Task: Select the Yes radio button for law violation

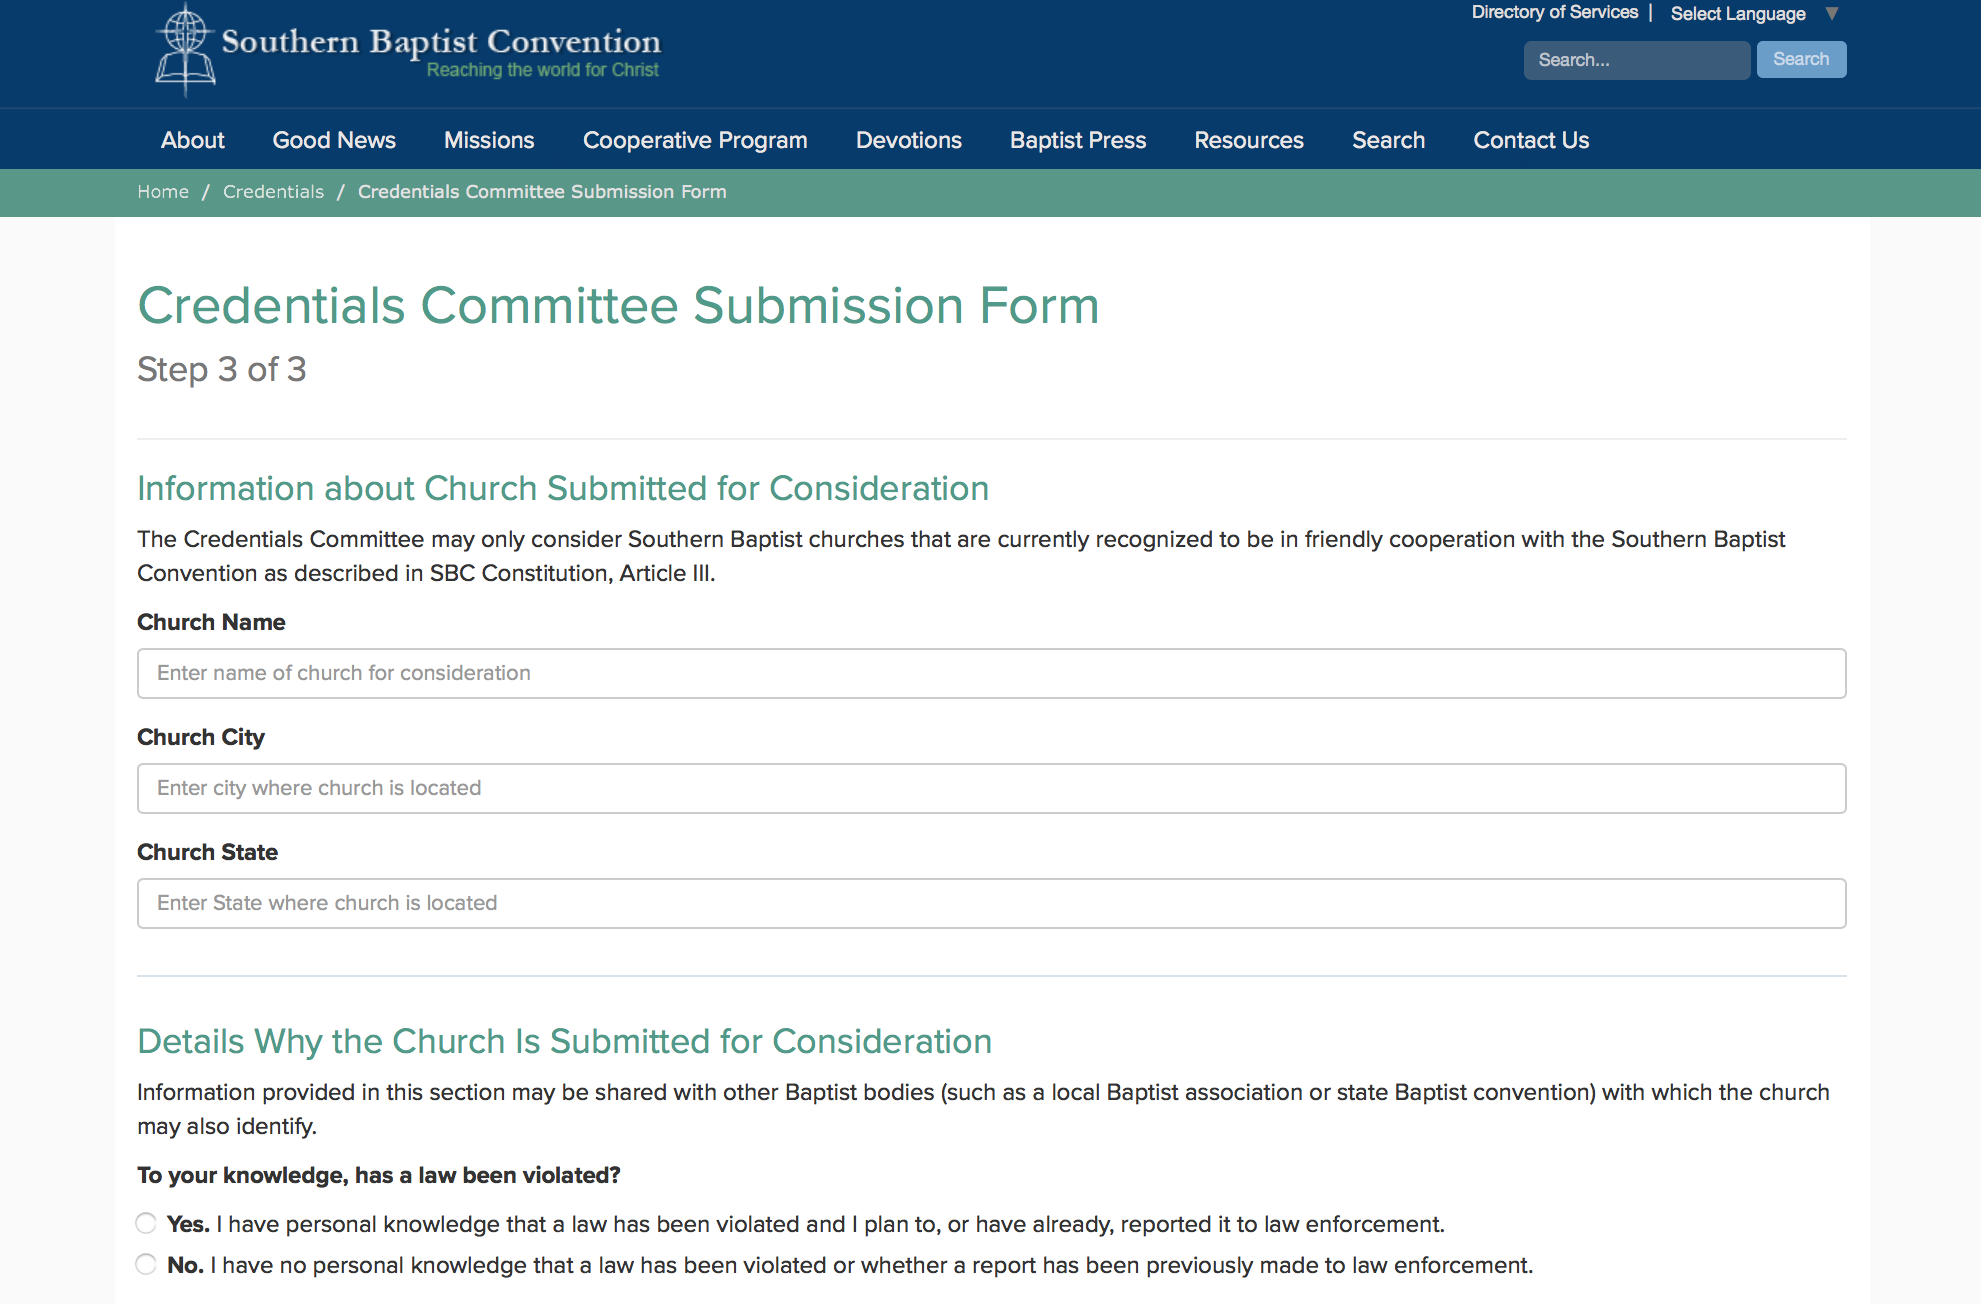Action: point(145,1222)
